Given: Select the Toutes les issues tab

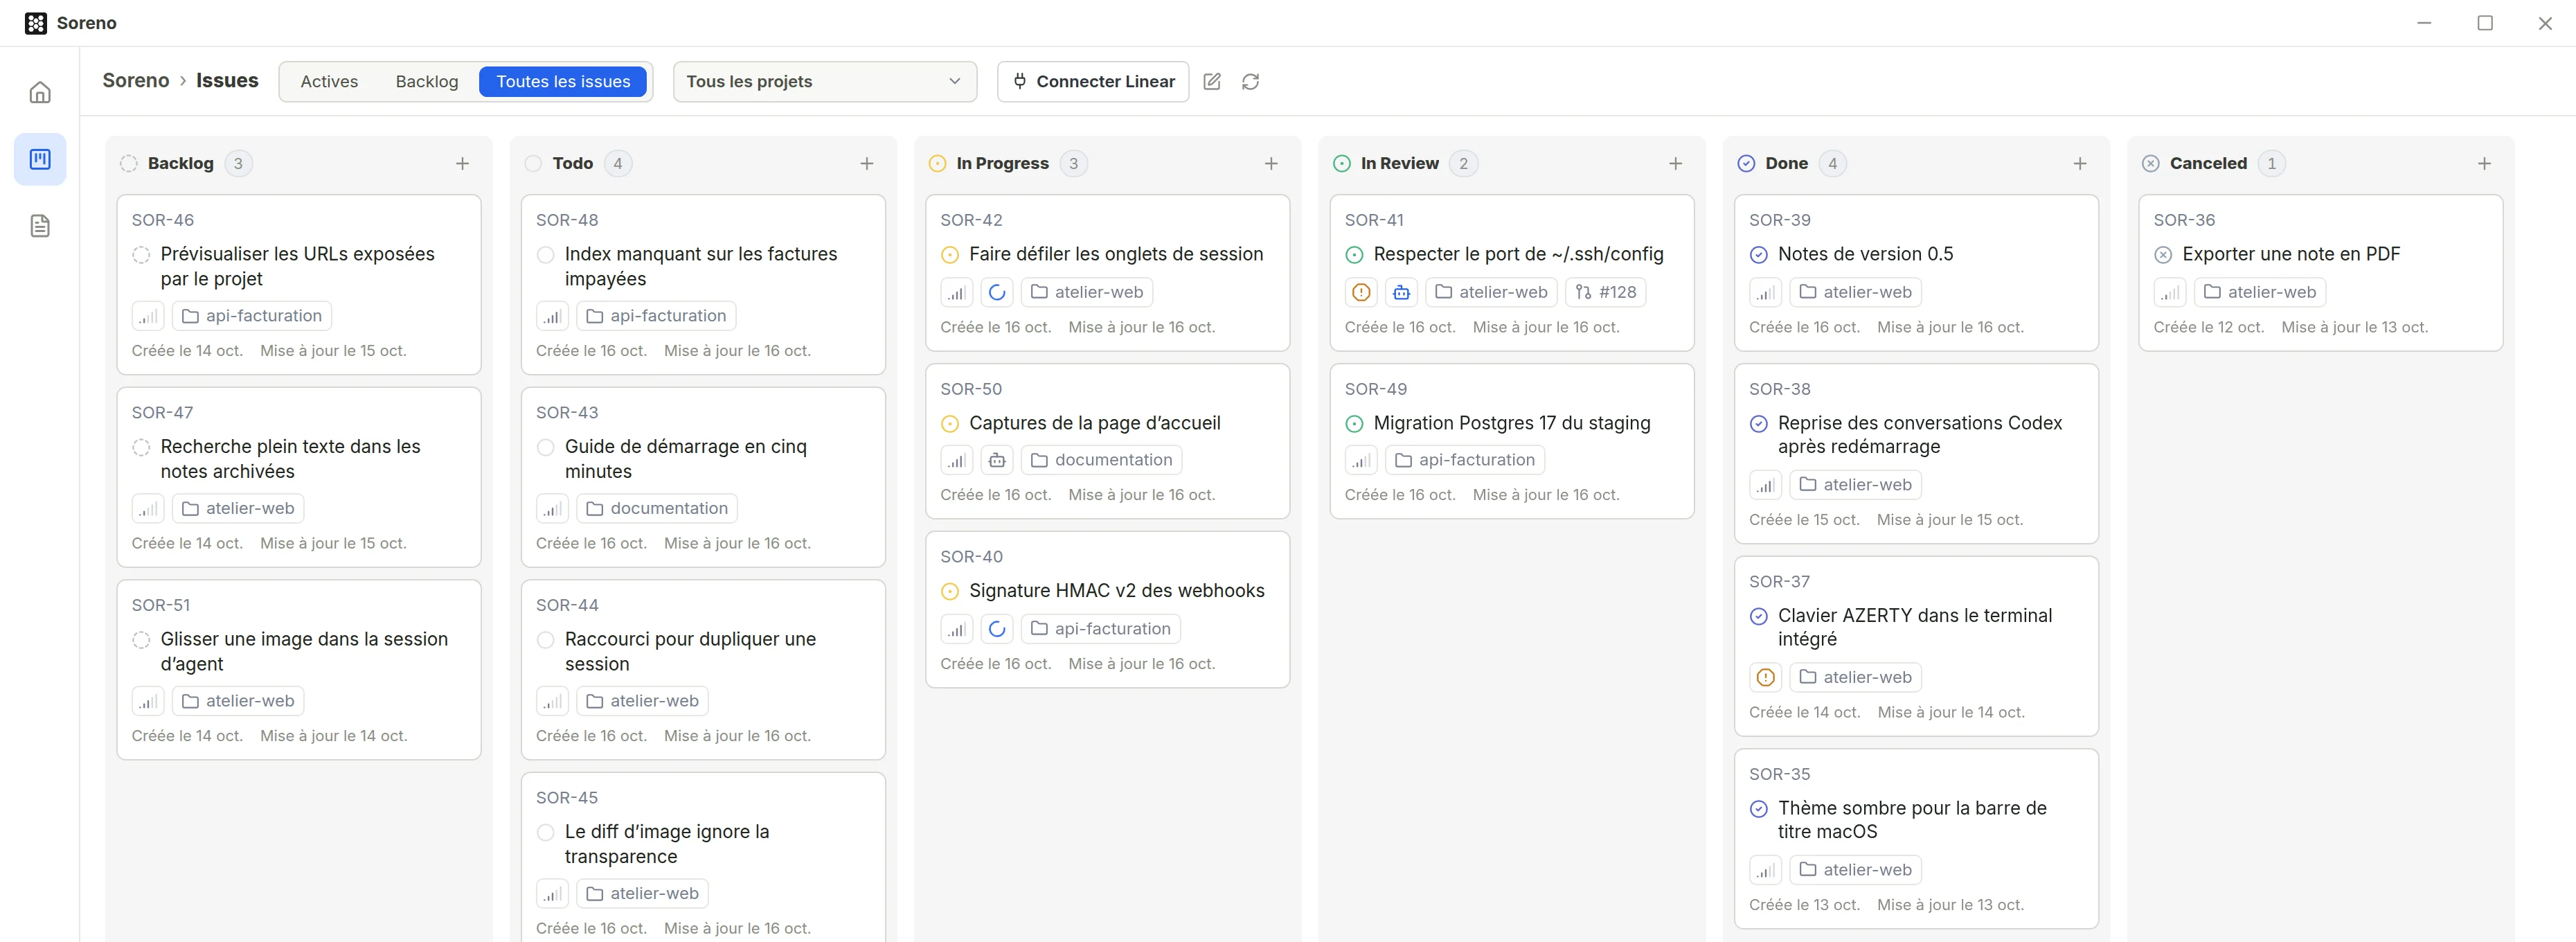Looking at the screenshot, I should (x=564, y=82).
